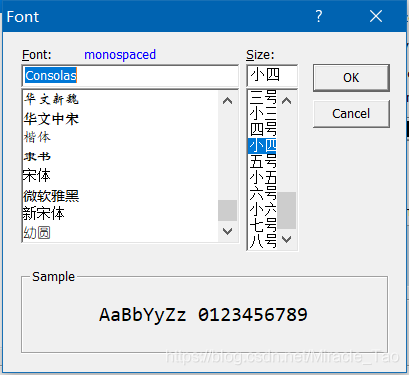Select 幼圆 at bottom of font list
The width and height of the screenshot is (409, 375).
click(x=37, y=233)
